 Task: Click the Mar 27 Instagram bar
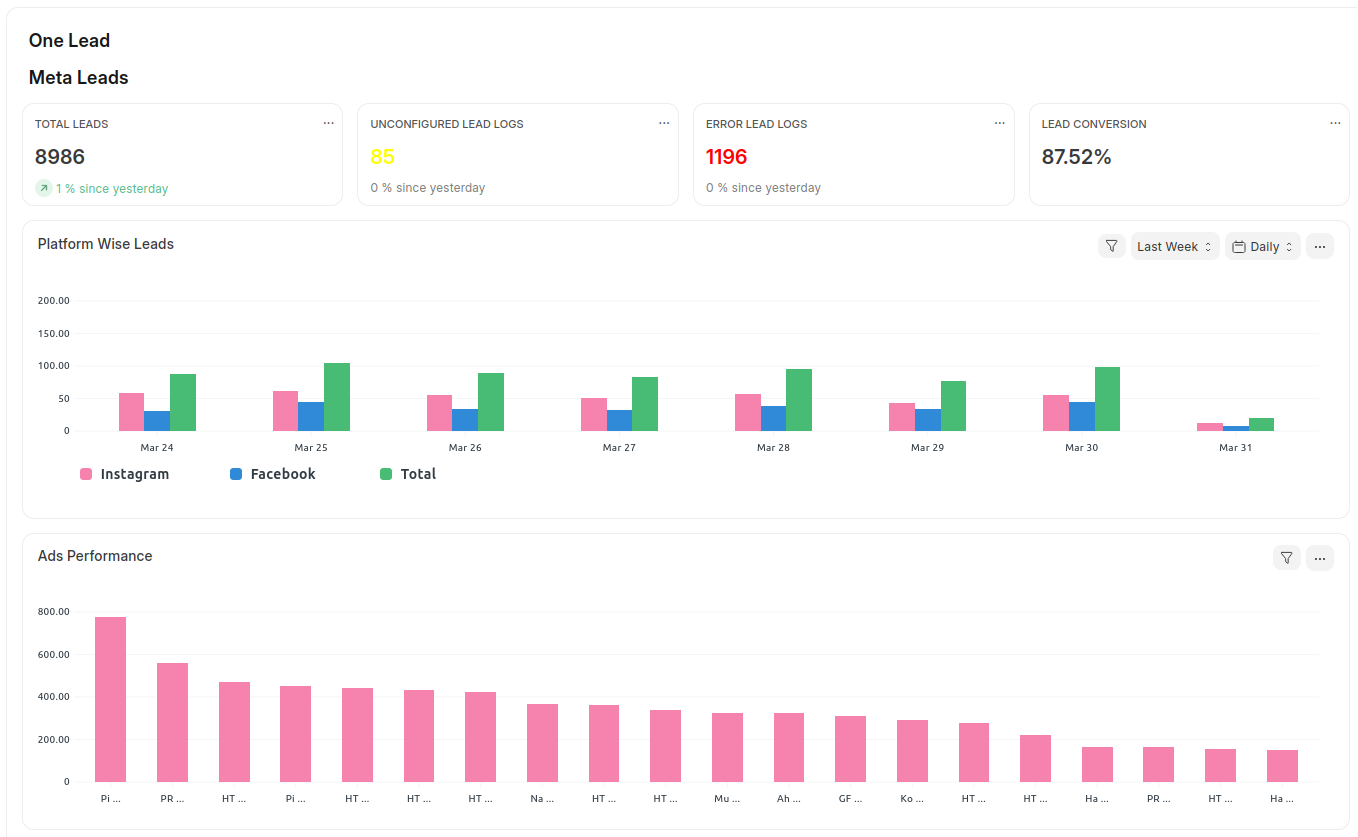tap(594, 415)
